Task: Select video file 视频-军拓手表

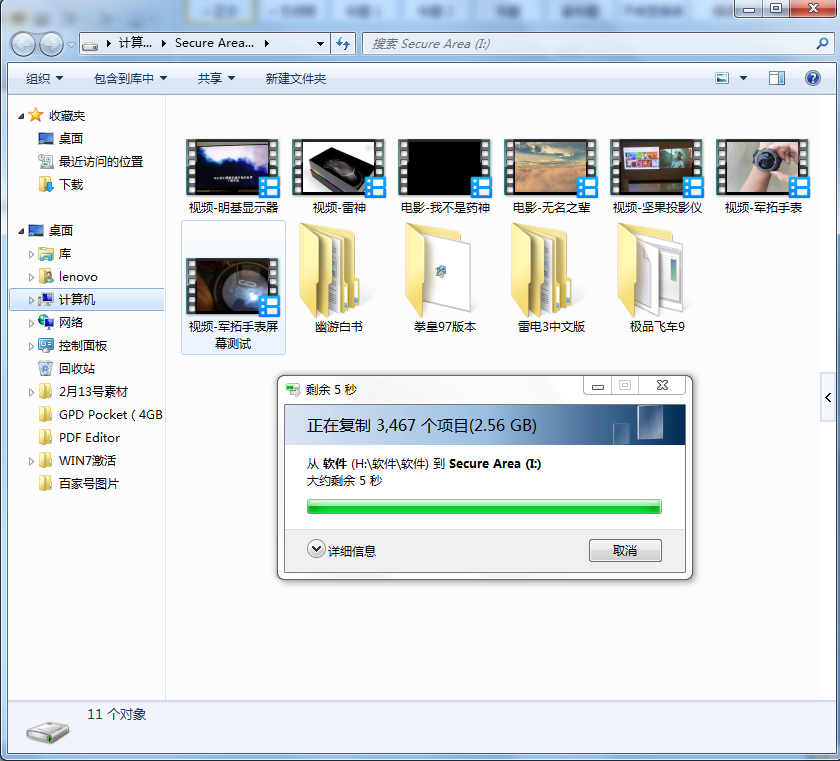Action: [763, 177]
